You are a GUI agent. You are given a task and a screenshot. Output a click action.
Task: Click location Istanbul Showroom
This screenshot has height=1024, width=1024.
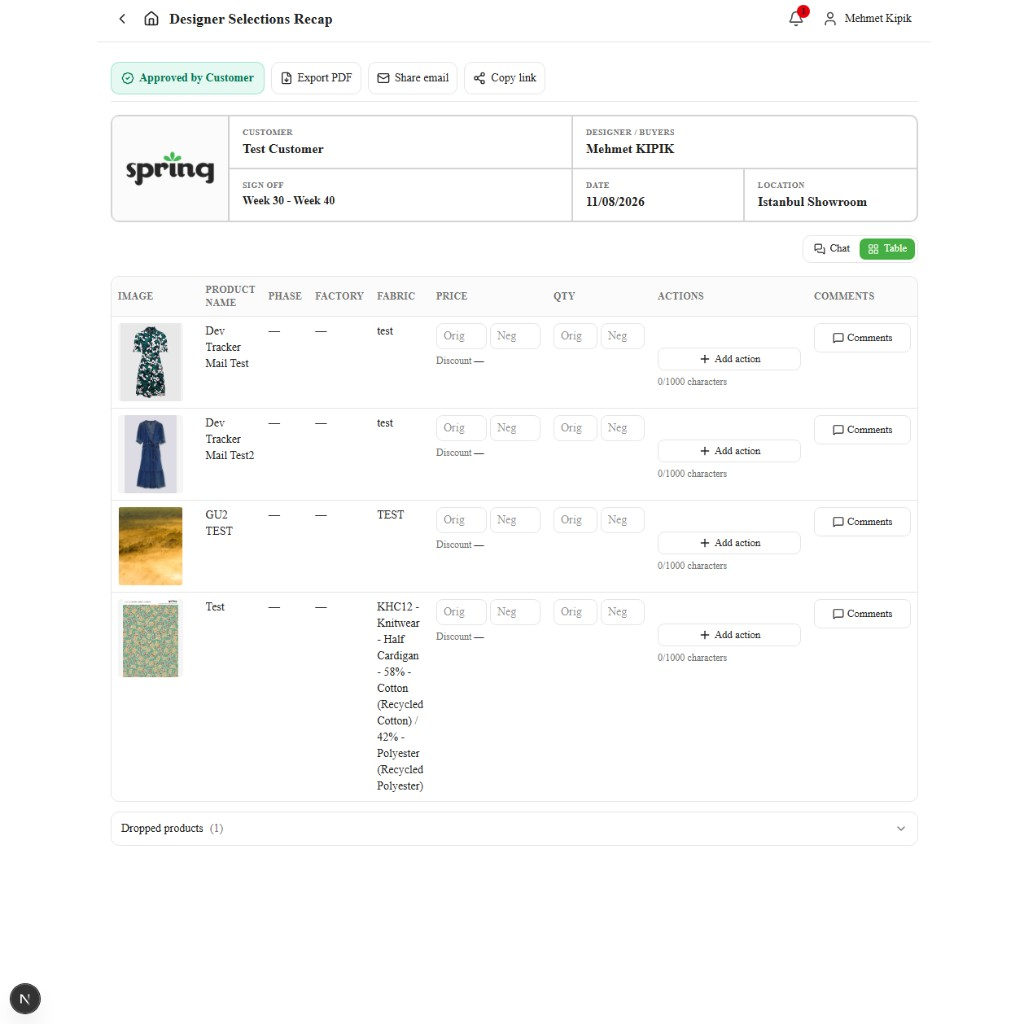click(812, 202)
